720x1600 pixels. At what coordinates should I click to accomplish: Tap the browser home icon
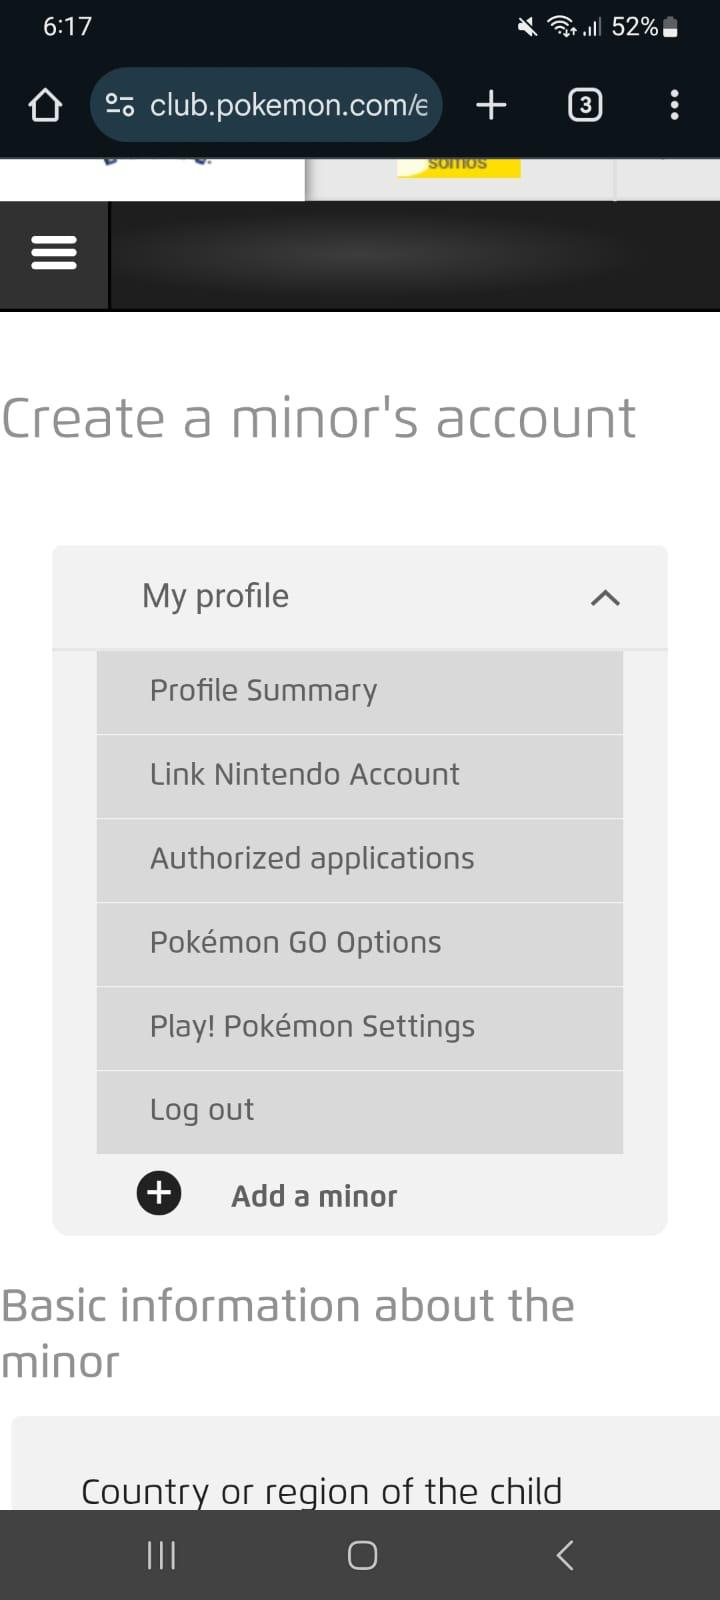coord(45,105)
